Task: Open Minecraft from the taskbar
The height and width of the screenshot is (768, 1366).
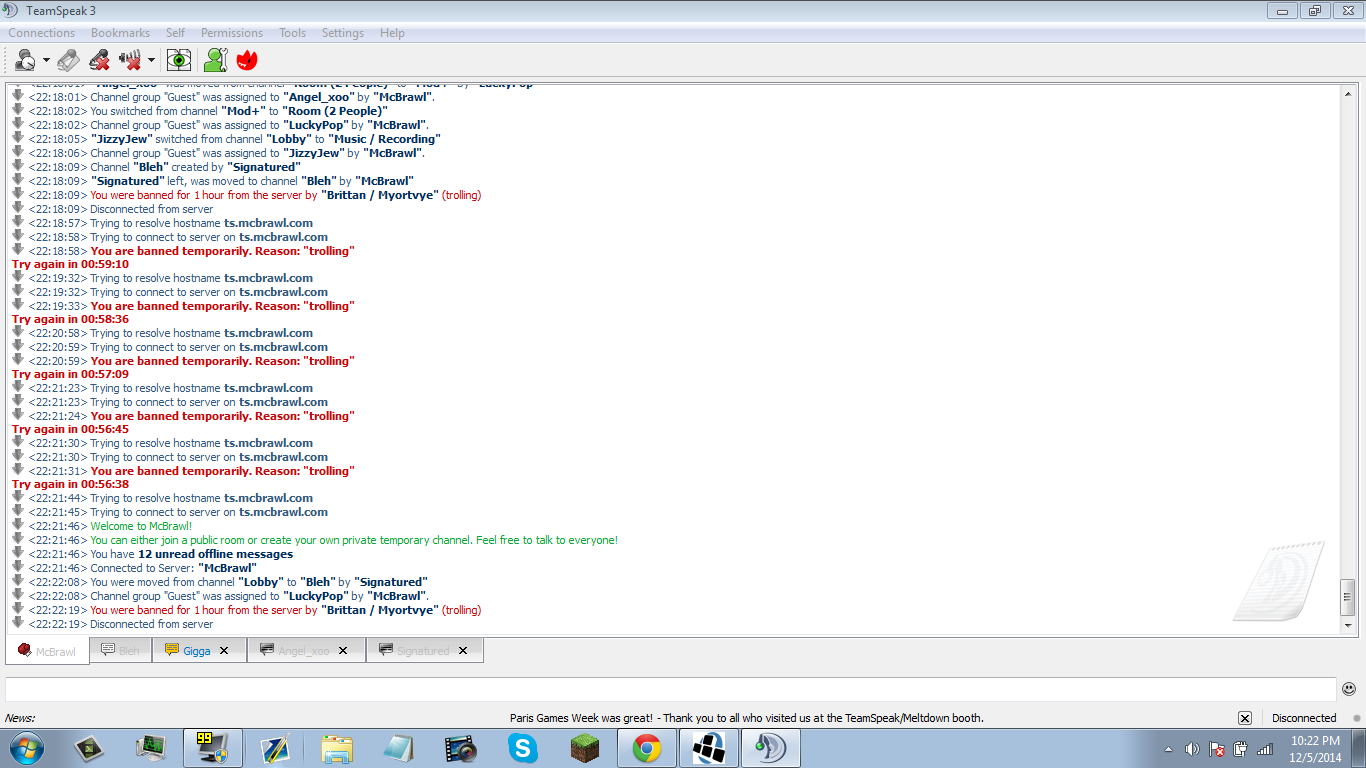Action: point(585,748)
